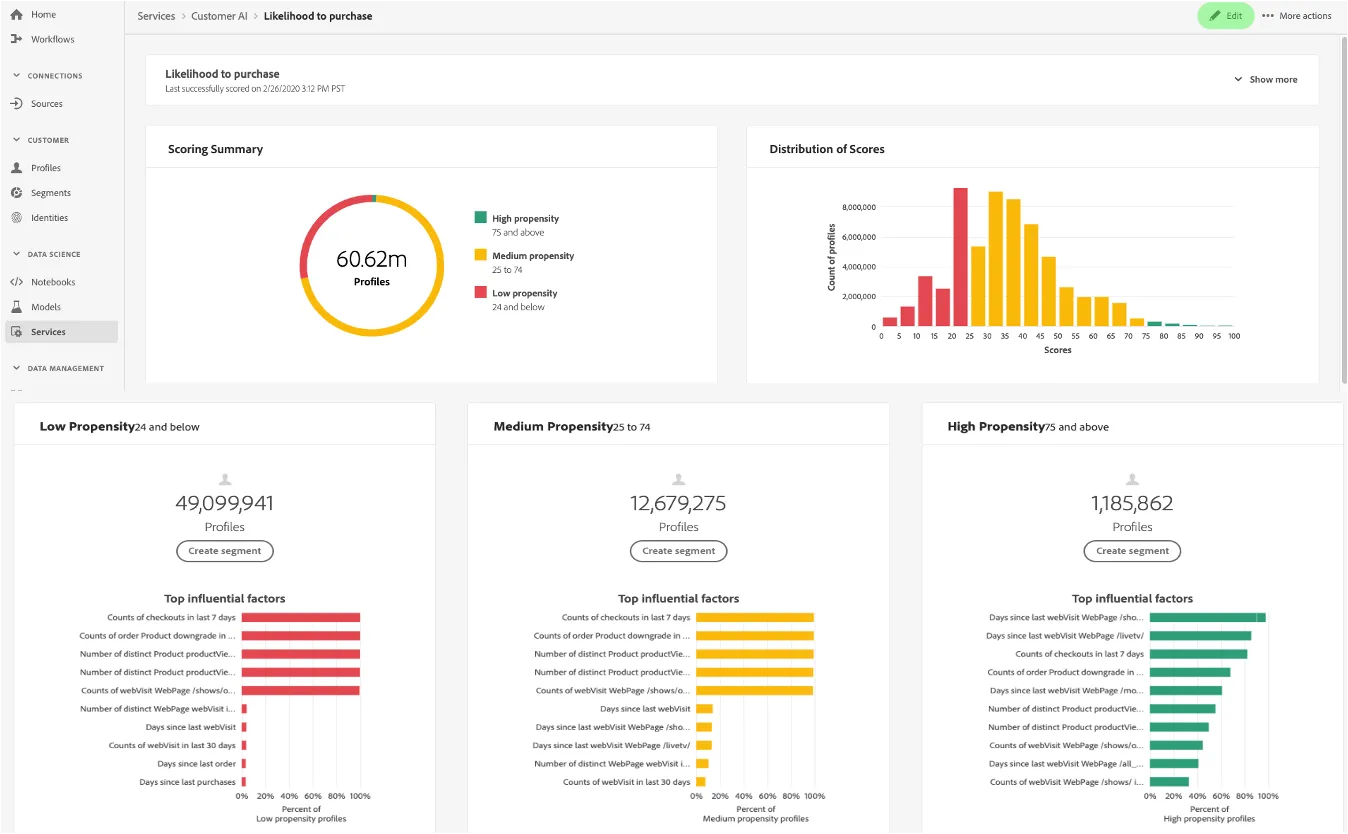The image size is (1348, 834).
Task: Click the Profiles person icon in sidebar
Action: (x=16, y=168)
